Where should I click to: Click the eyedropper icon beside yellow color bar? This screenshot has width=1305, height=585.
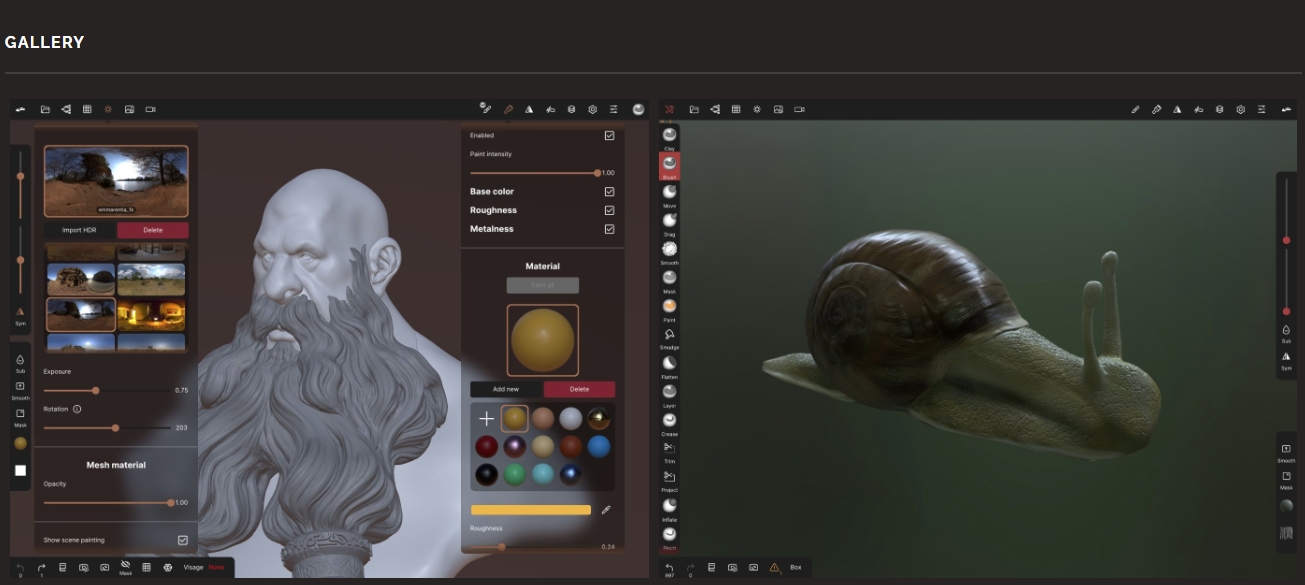pos(606,510)
